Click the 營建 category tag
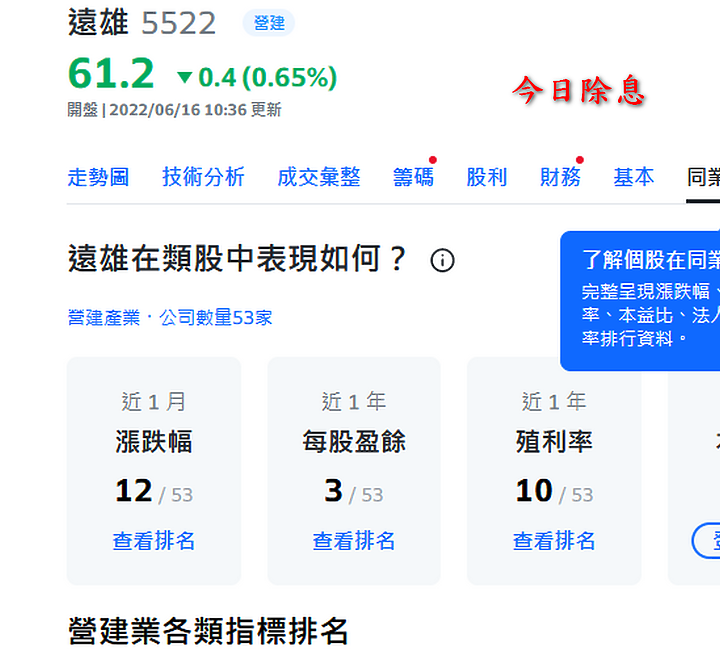This screenshot has height=652, width=720. [x=269, y=22]
